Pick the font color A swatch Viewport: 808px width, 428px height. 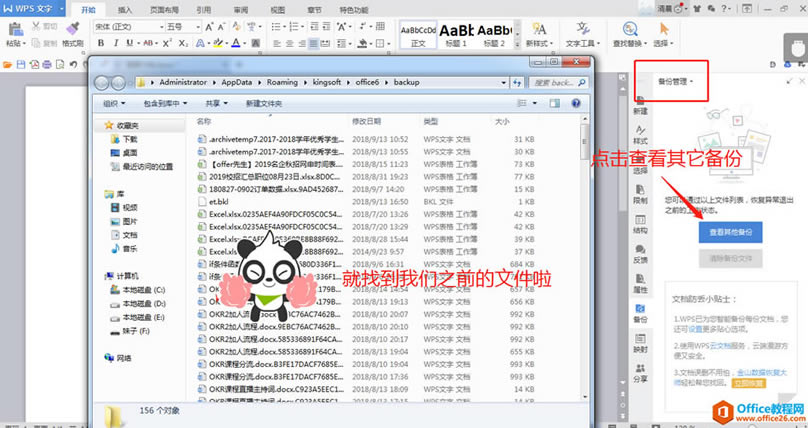pyautogui.click(x=235, y=43)
